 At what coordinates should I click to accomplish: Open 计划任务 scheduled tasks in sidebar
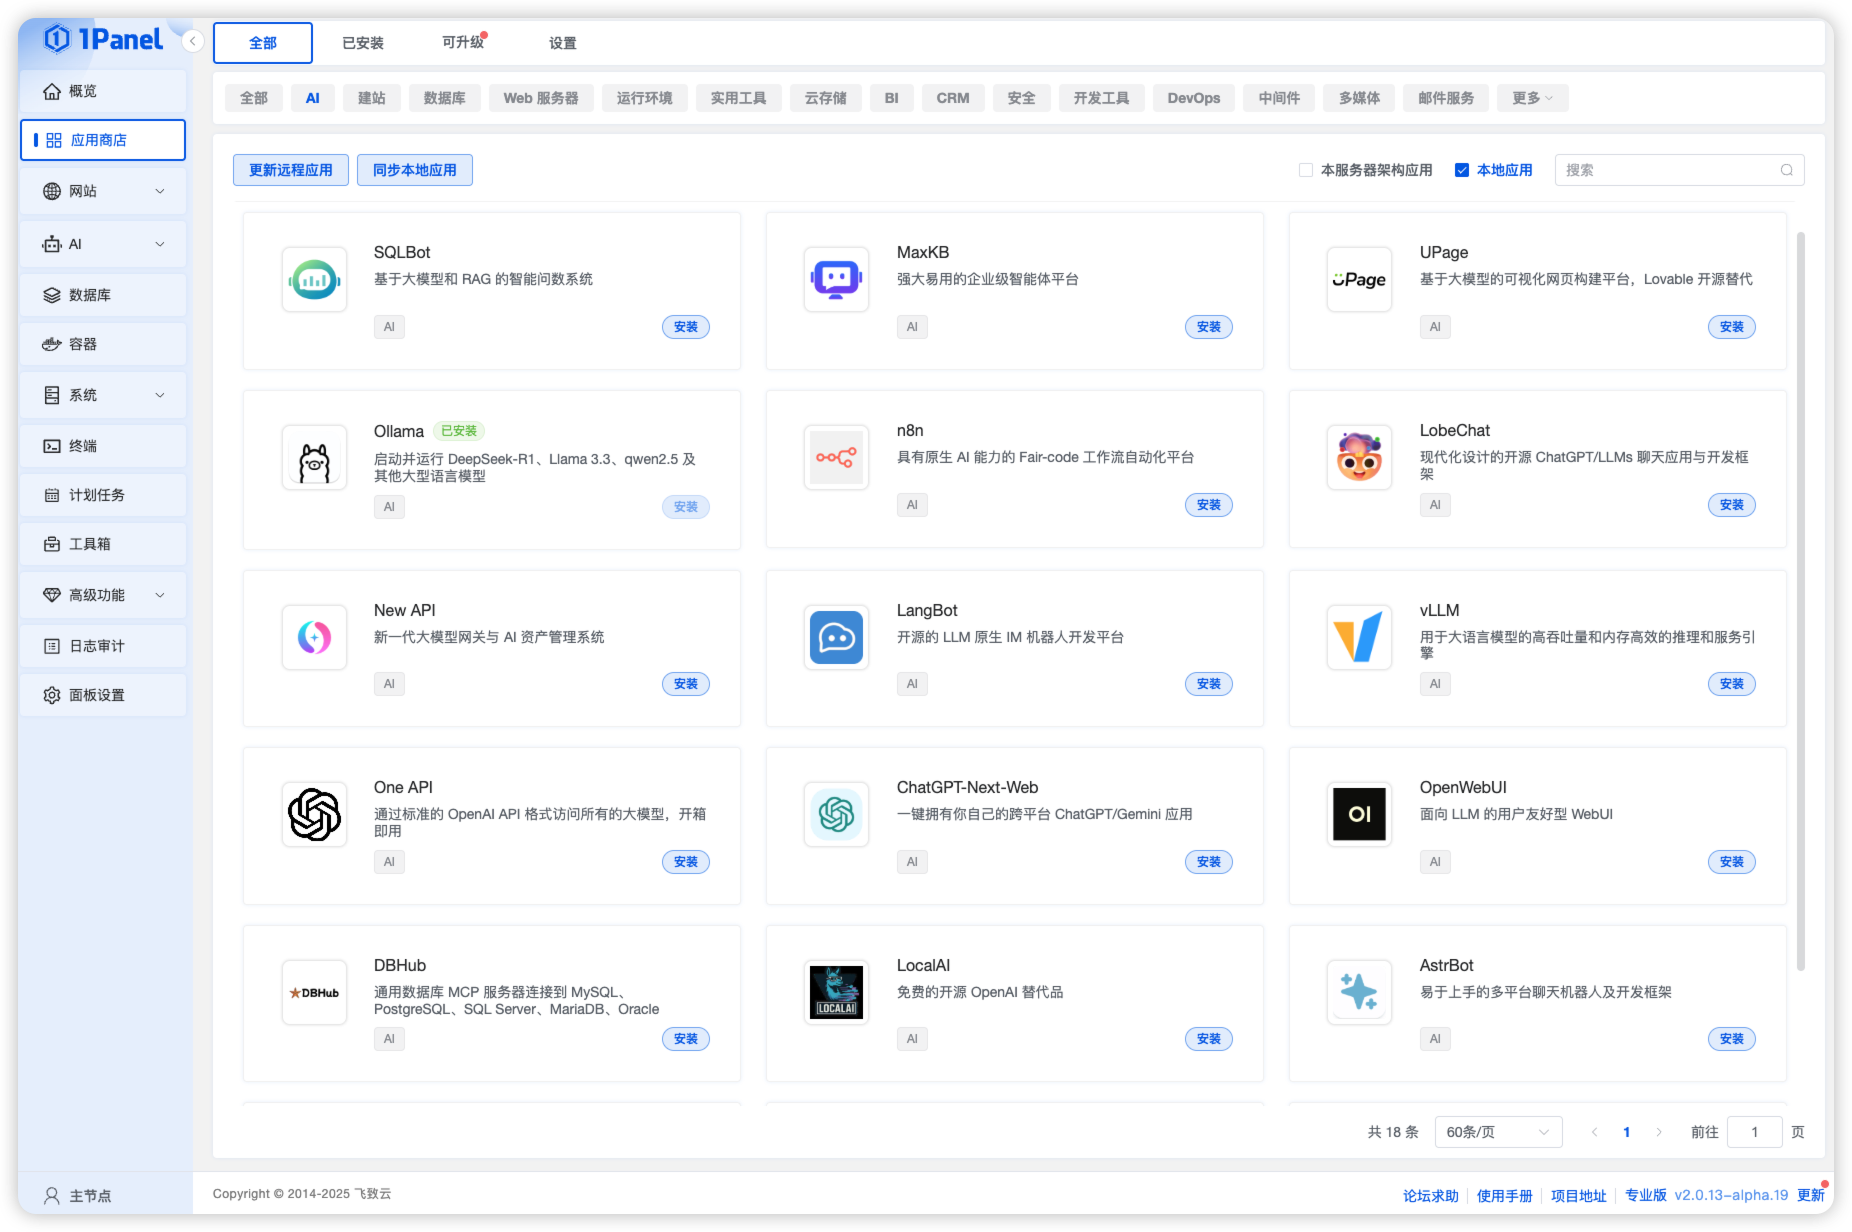click(103, 495)
